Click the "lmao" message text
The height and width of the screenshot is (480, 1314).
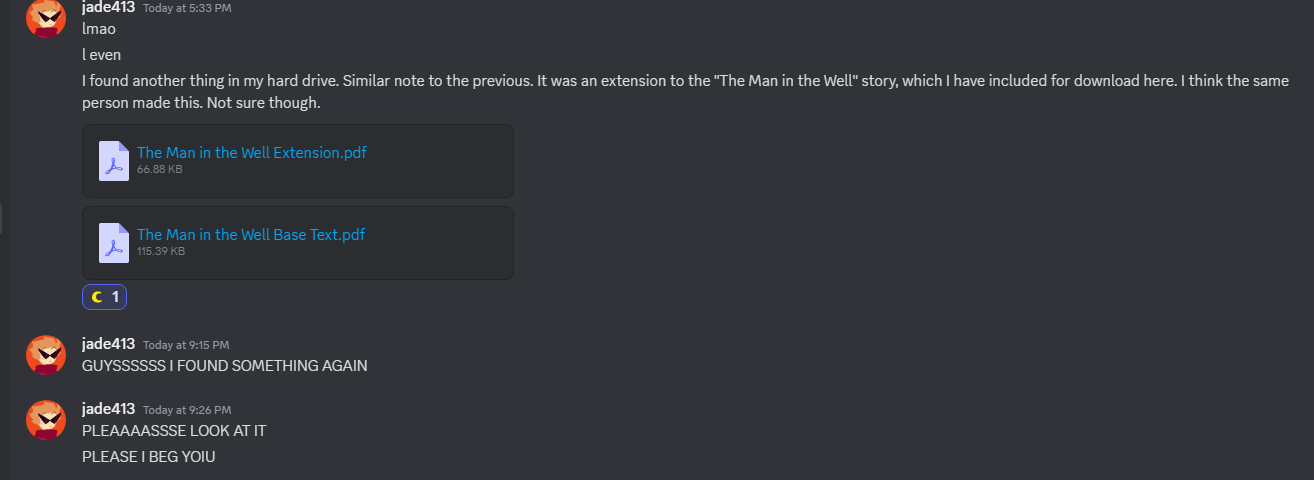click(99, 29)
